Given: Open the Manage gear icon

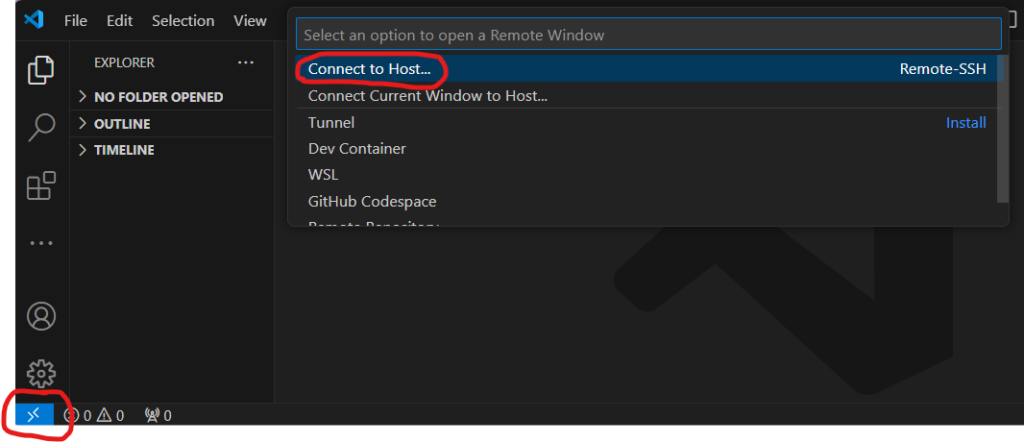Looking at the screenshot, I should (40, 373).
